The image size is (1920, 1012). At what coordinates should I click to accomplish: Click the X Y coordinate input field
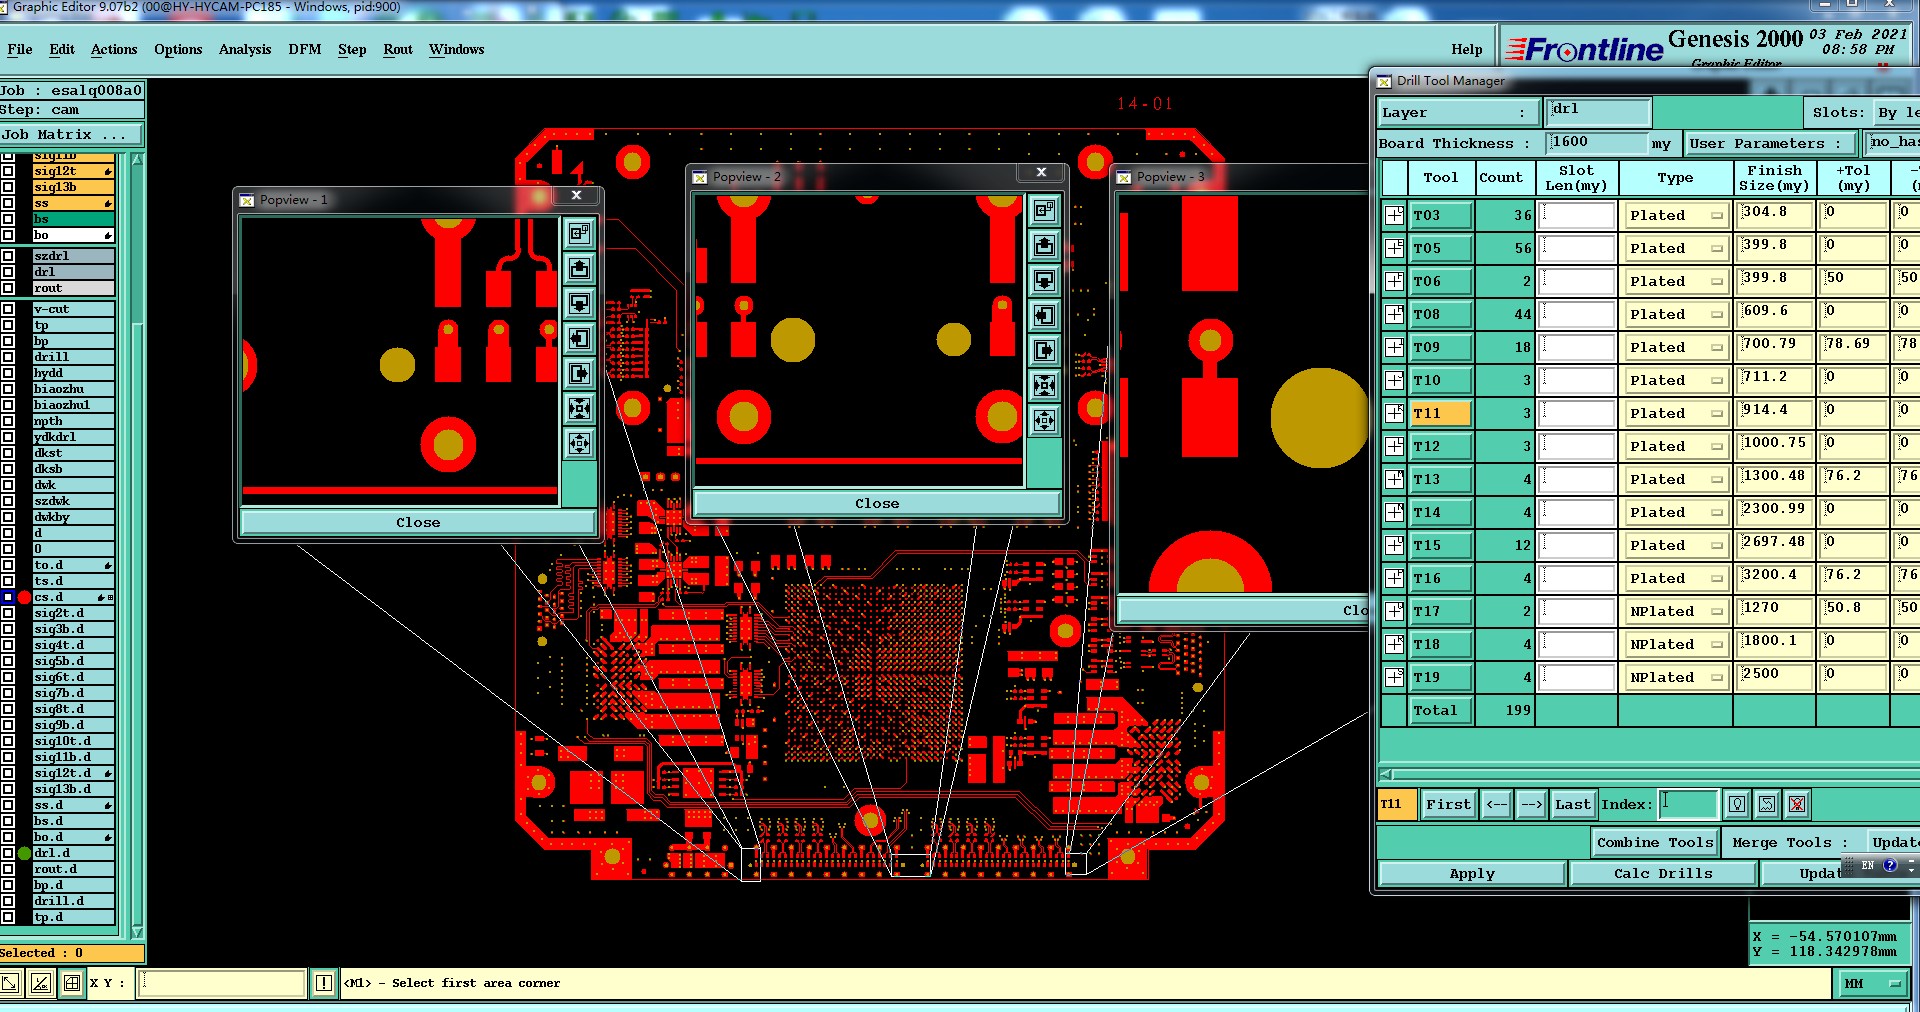(222, 983)
